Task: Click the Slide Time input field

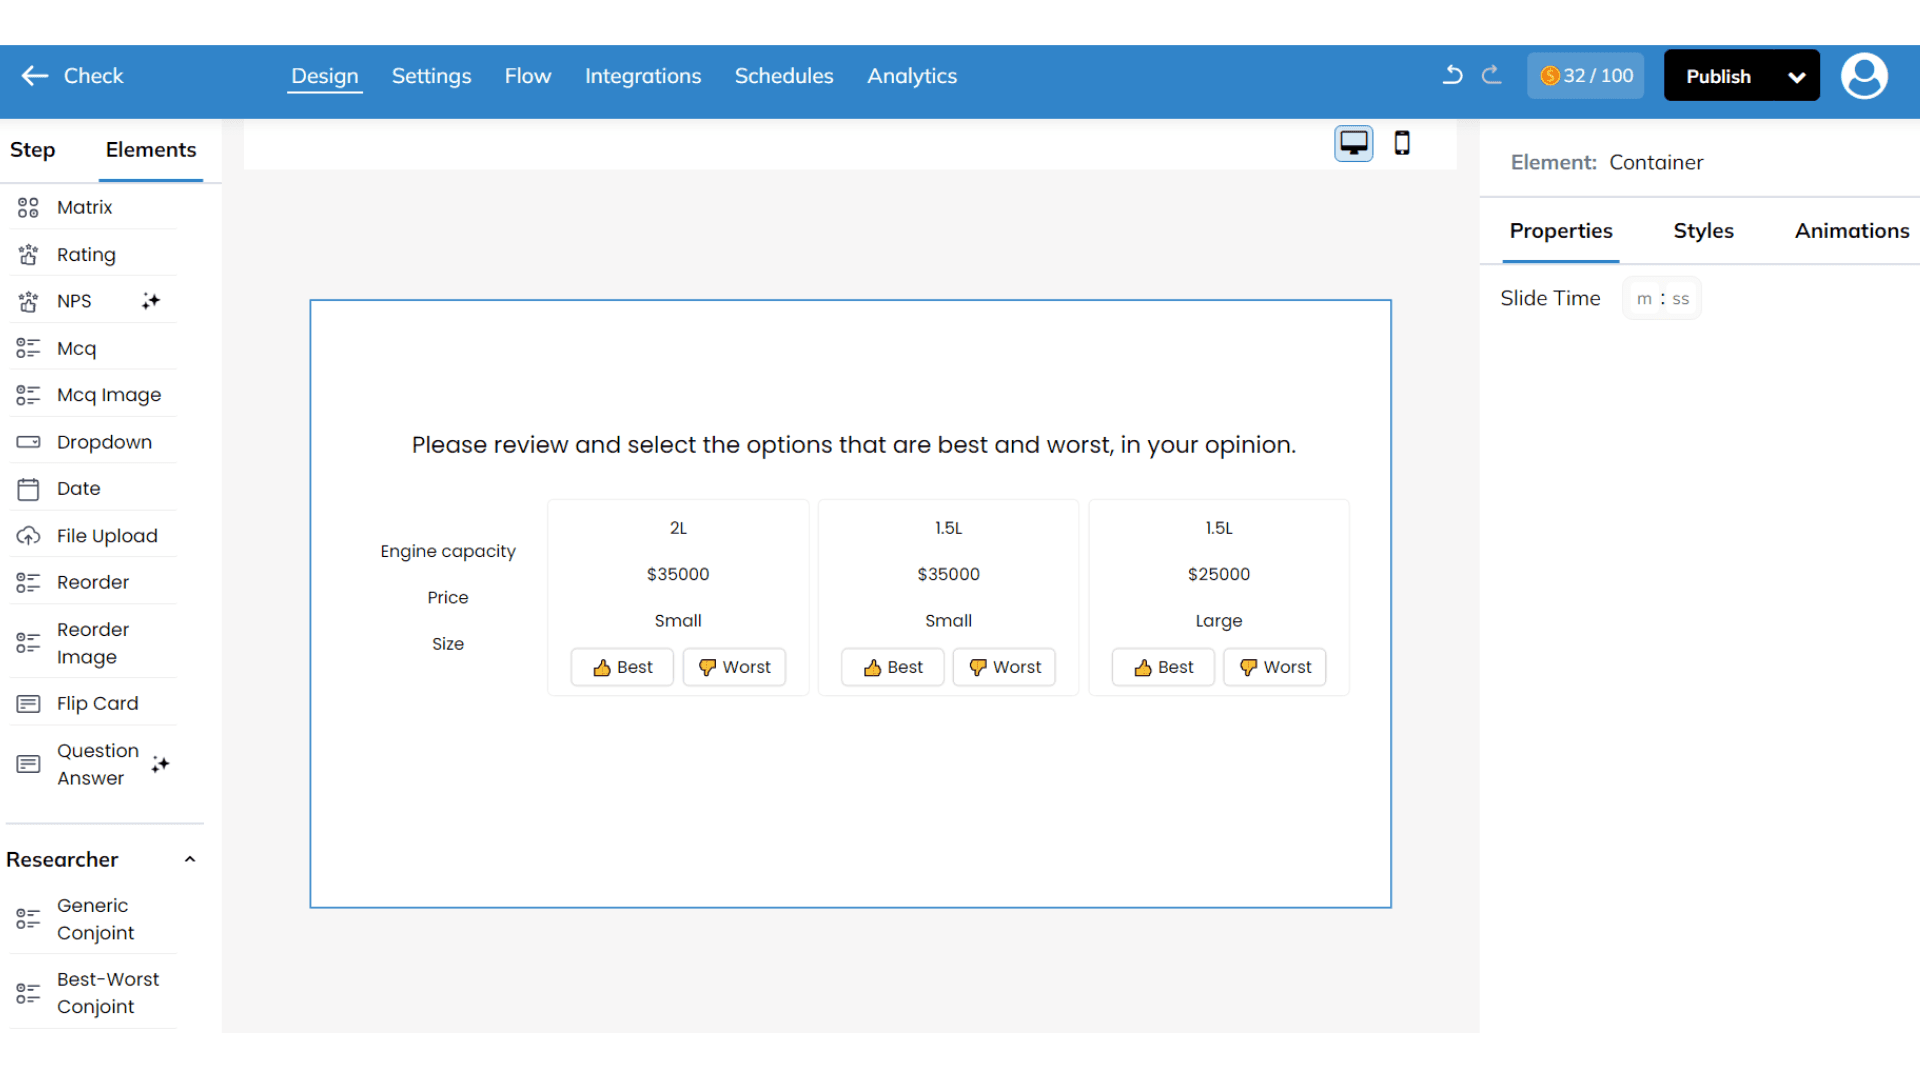Action: click(1661, 299)
